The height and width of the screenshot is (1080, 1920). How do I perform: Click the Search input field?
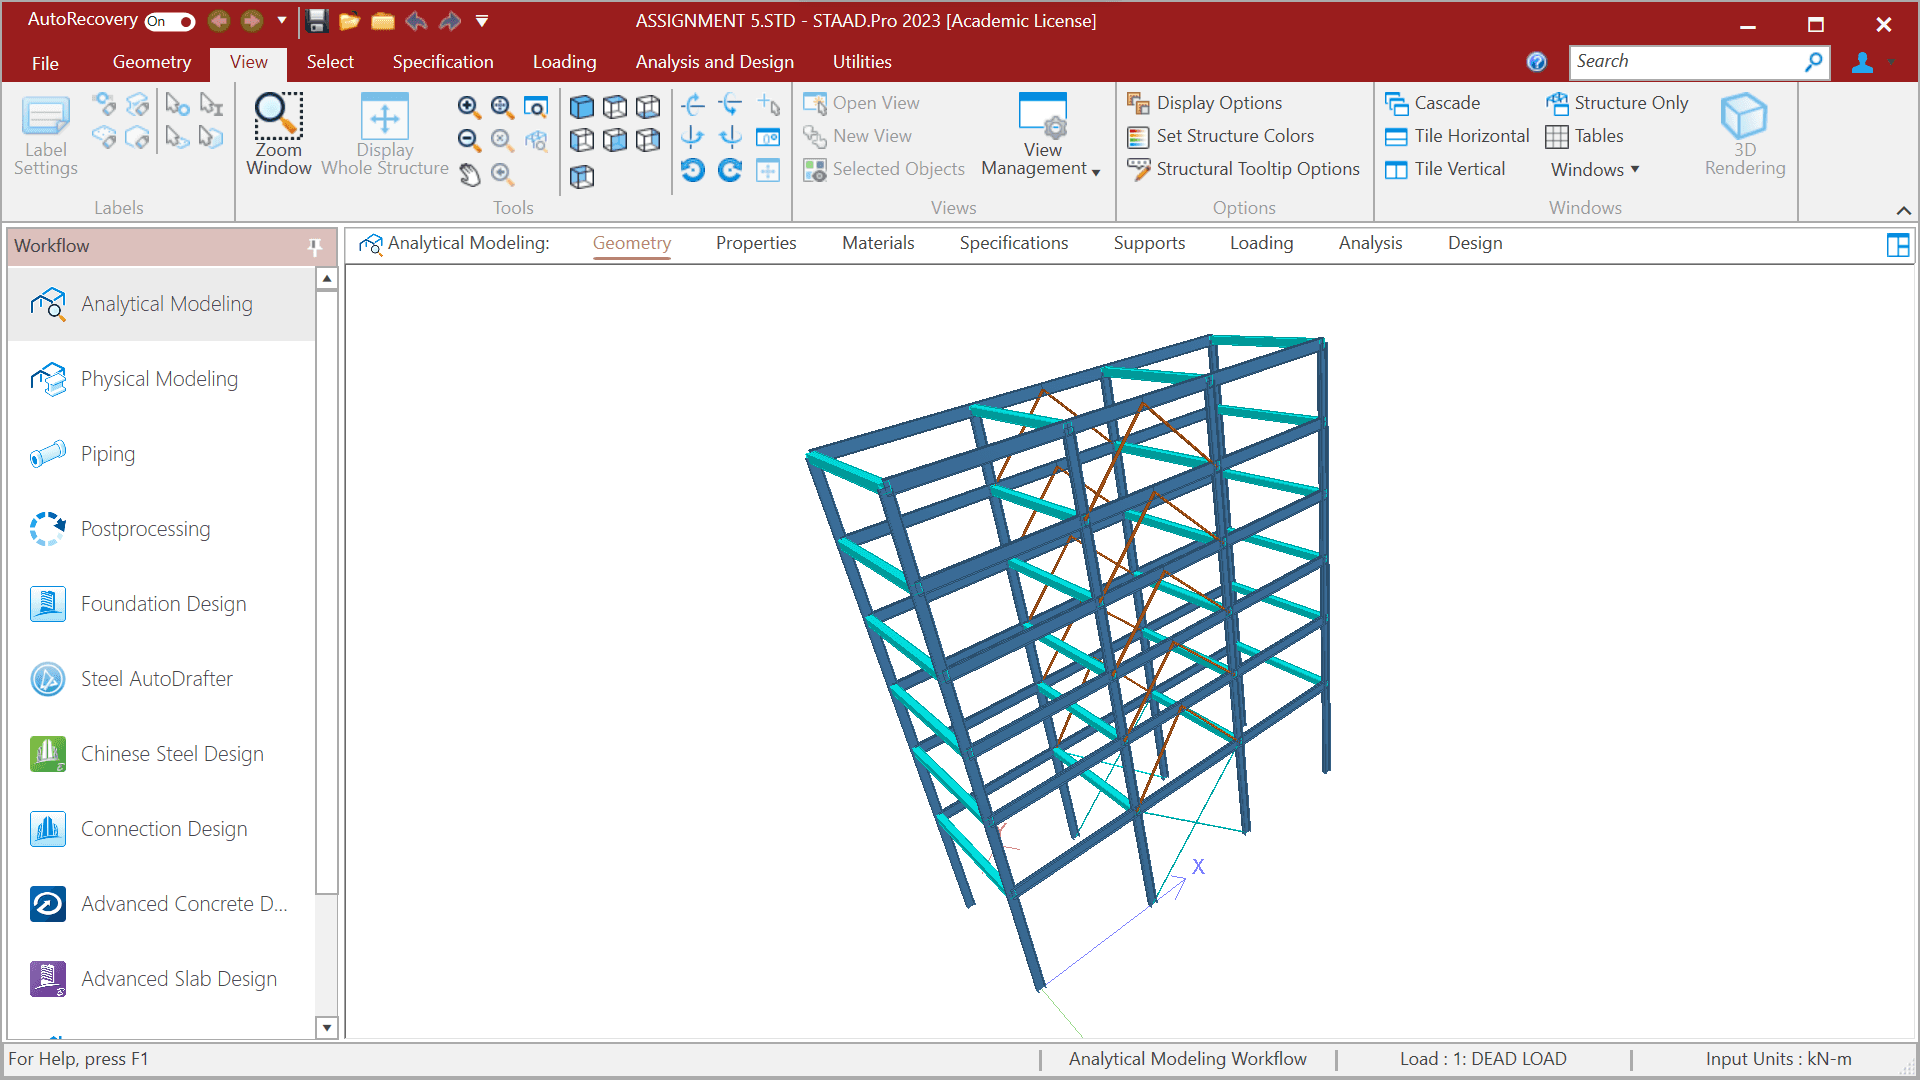pos(1686,62)
